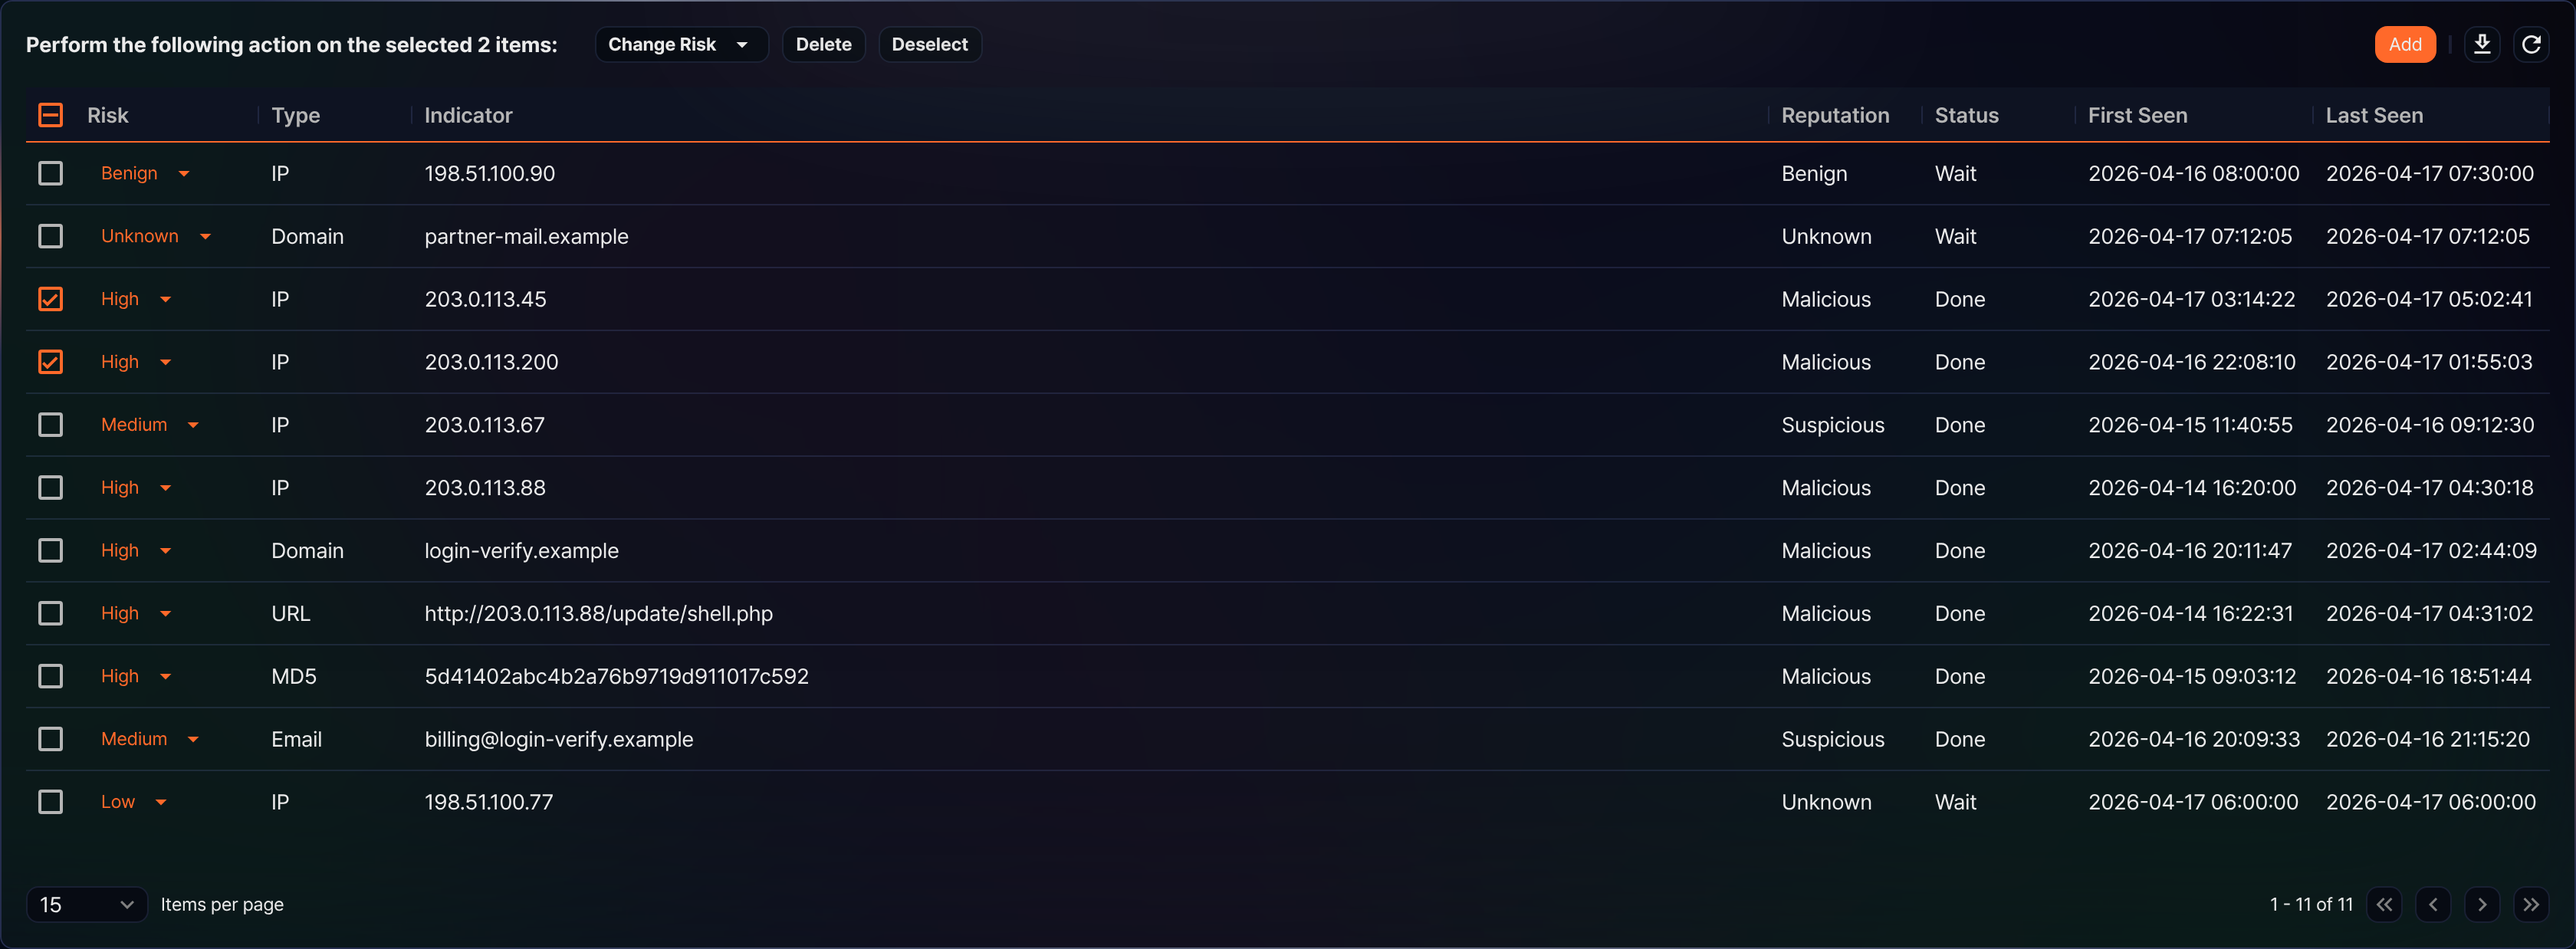Click the download export icon
This screenshot has height=949, width=2576.
coord(2482,44)
